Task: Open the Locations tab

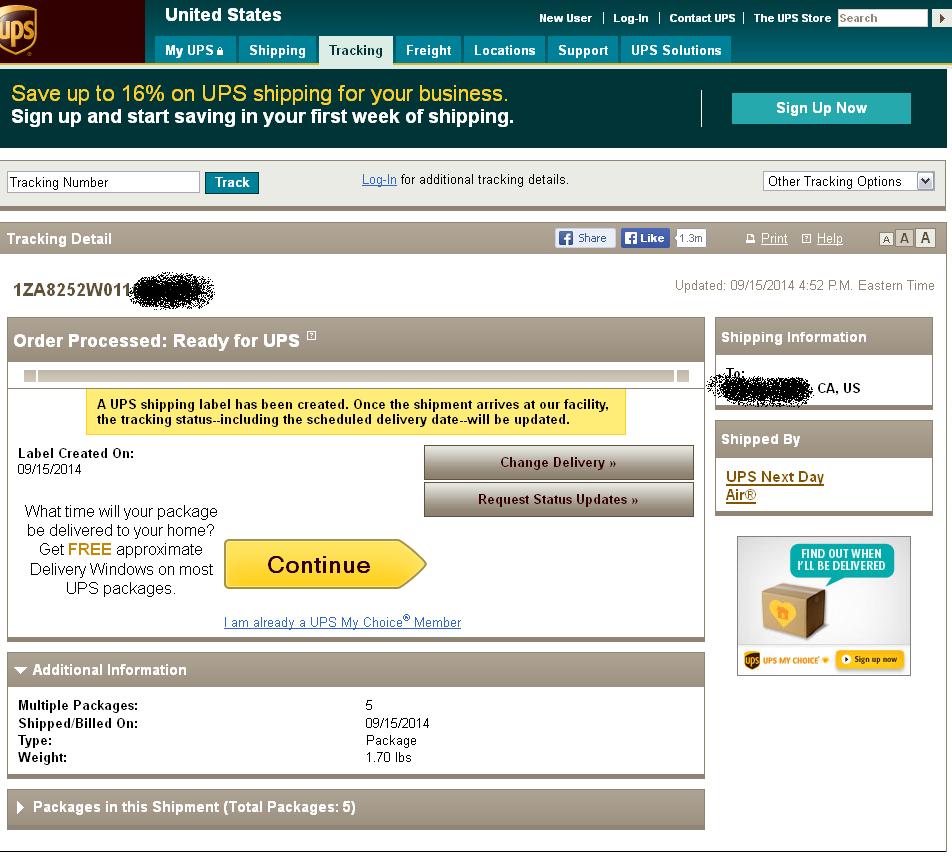Action: coord(505,50)
